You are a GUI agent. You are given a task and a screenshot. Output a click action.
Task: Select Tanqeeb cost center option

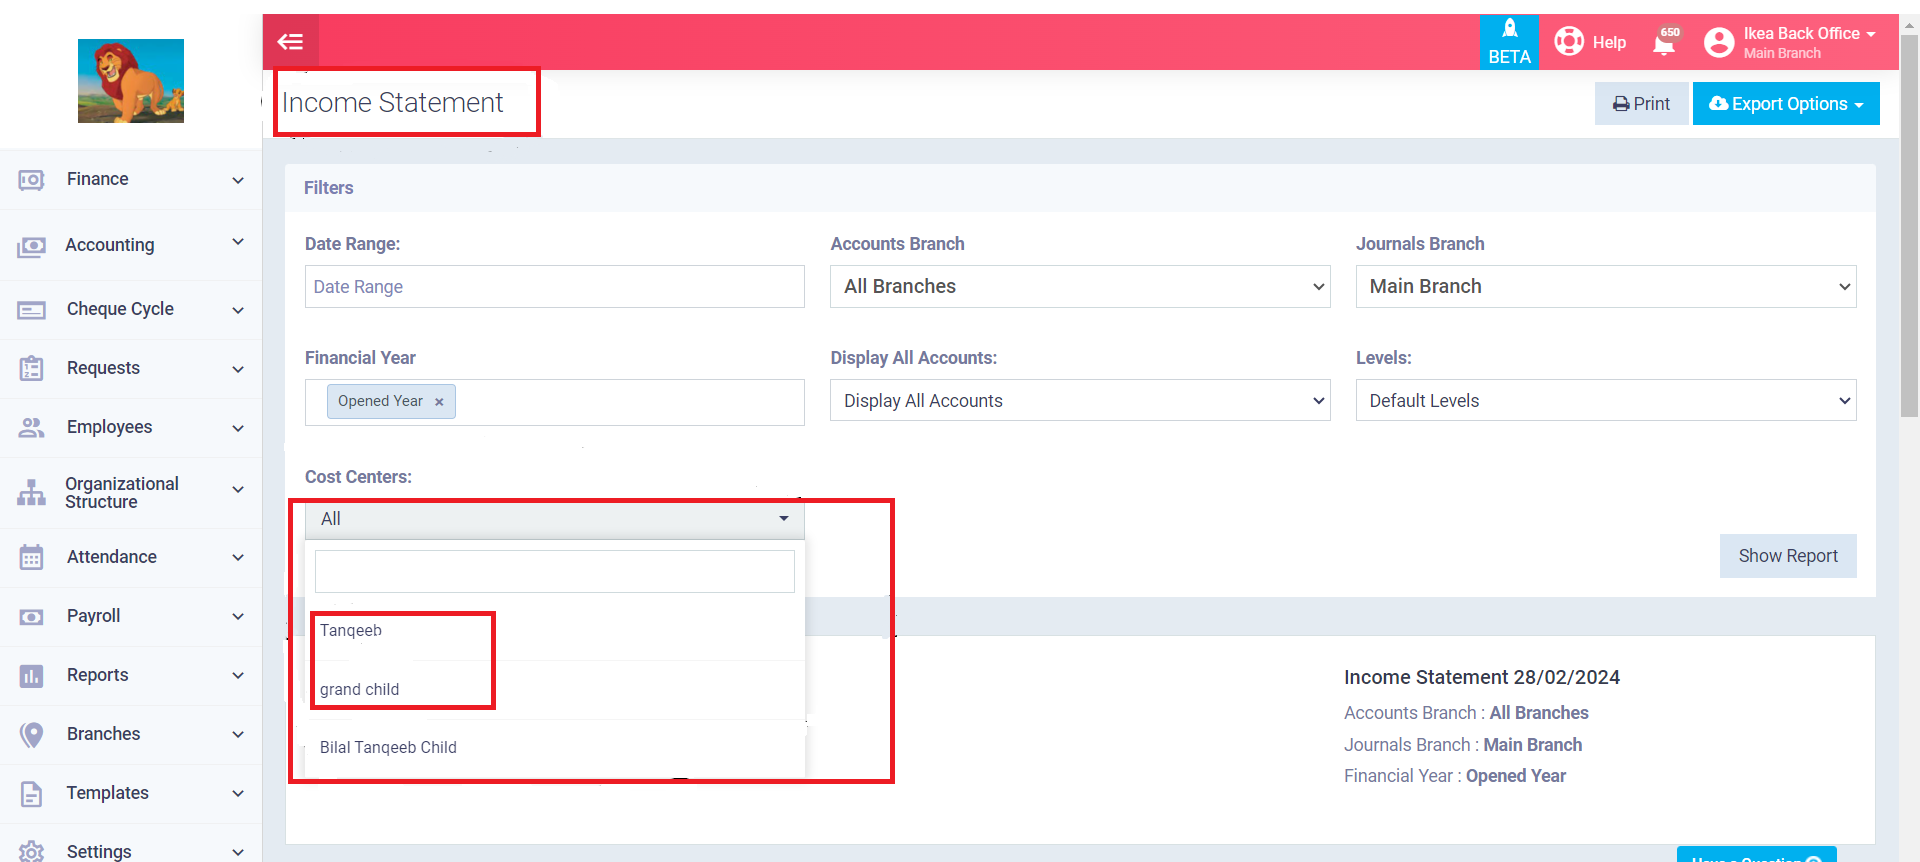[351, 631]
